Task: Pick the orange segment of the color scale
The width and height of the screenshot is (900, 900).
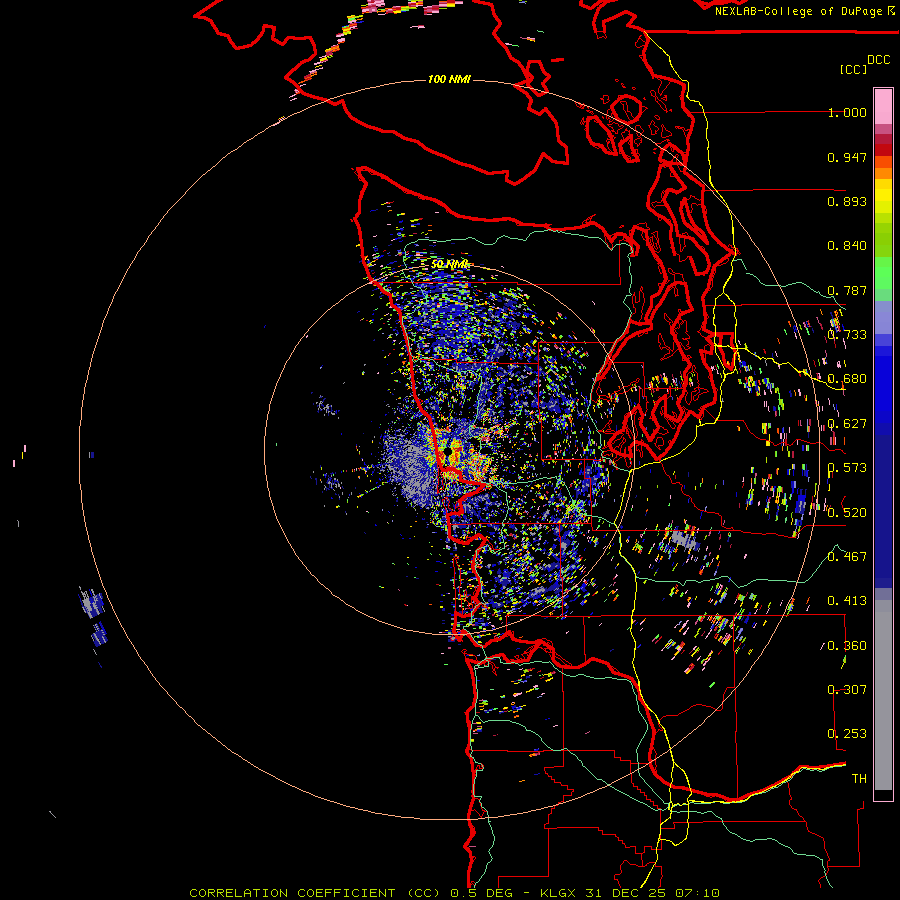Action: (x=883, y=173)
